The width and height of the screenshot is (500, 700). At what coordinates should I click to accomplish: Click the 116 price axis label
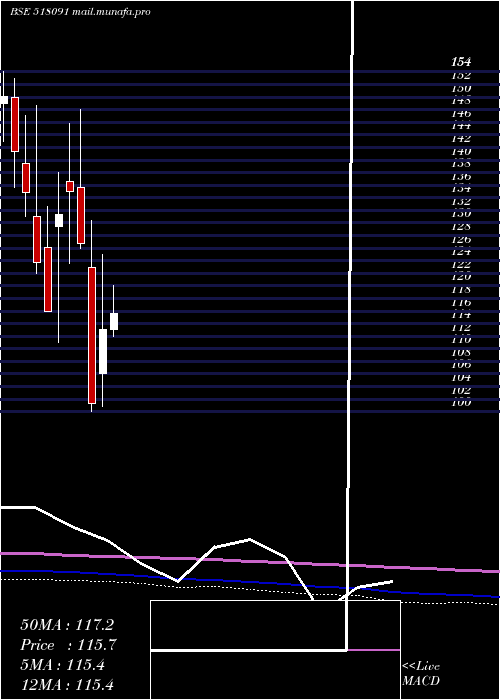tap(461, 302)
